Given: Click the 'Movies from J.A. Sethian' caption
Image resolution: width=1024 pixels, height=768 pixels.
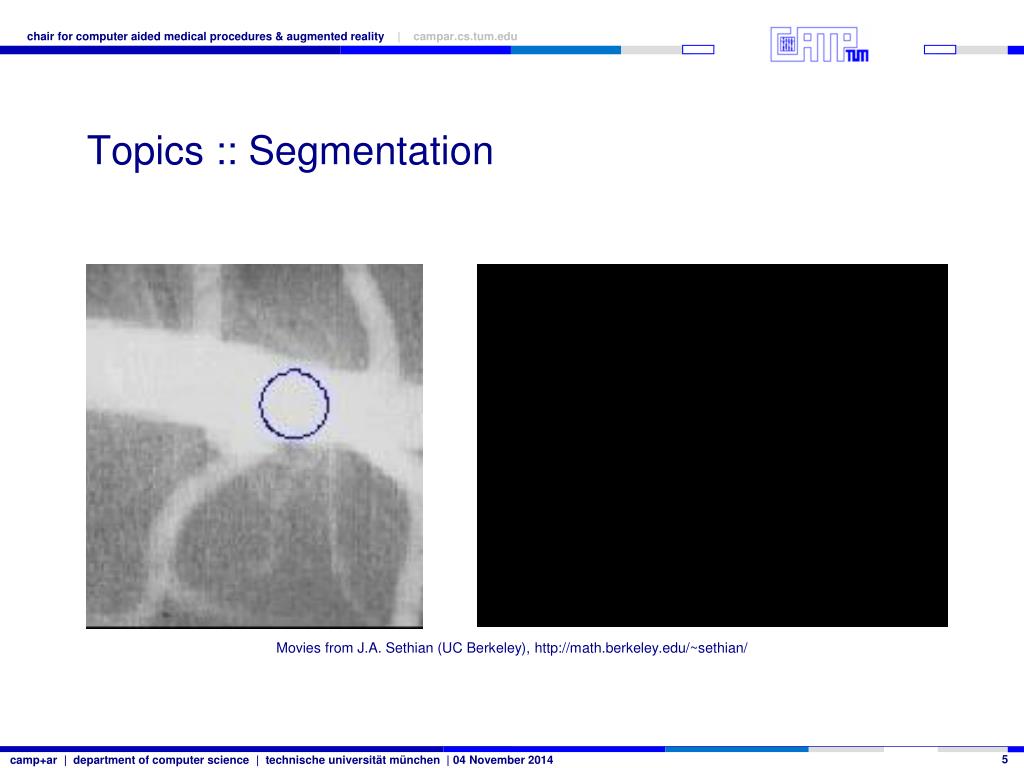Looking at the screenshot, I should 511,648.
